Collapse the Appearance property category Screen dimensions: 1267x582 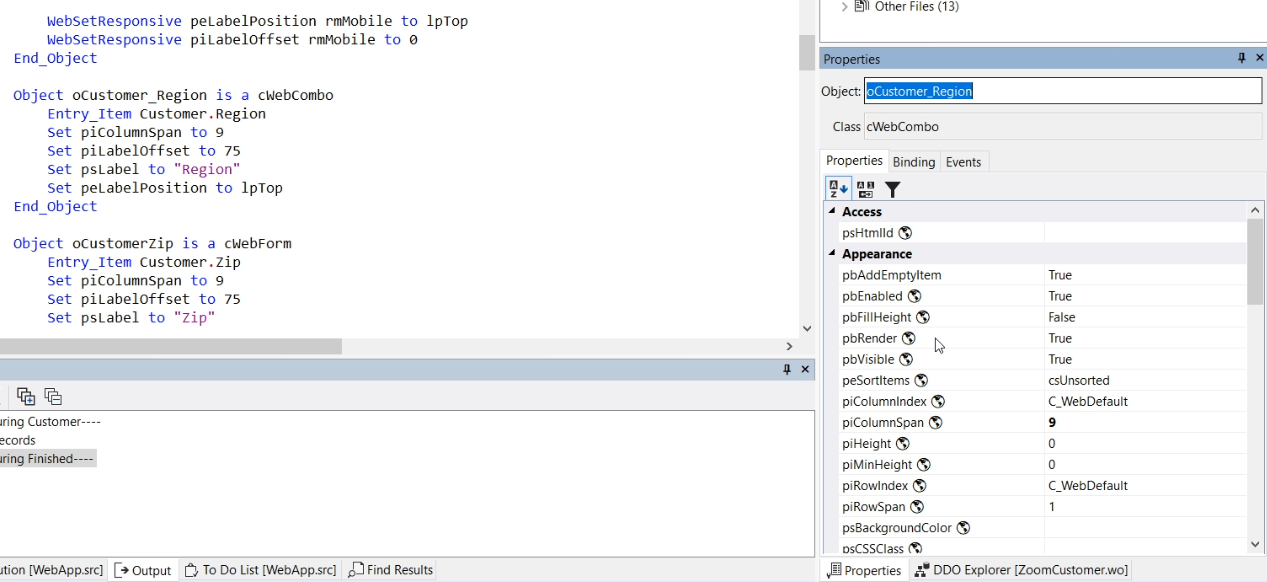(x=831, y=254)
